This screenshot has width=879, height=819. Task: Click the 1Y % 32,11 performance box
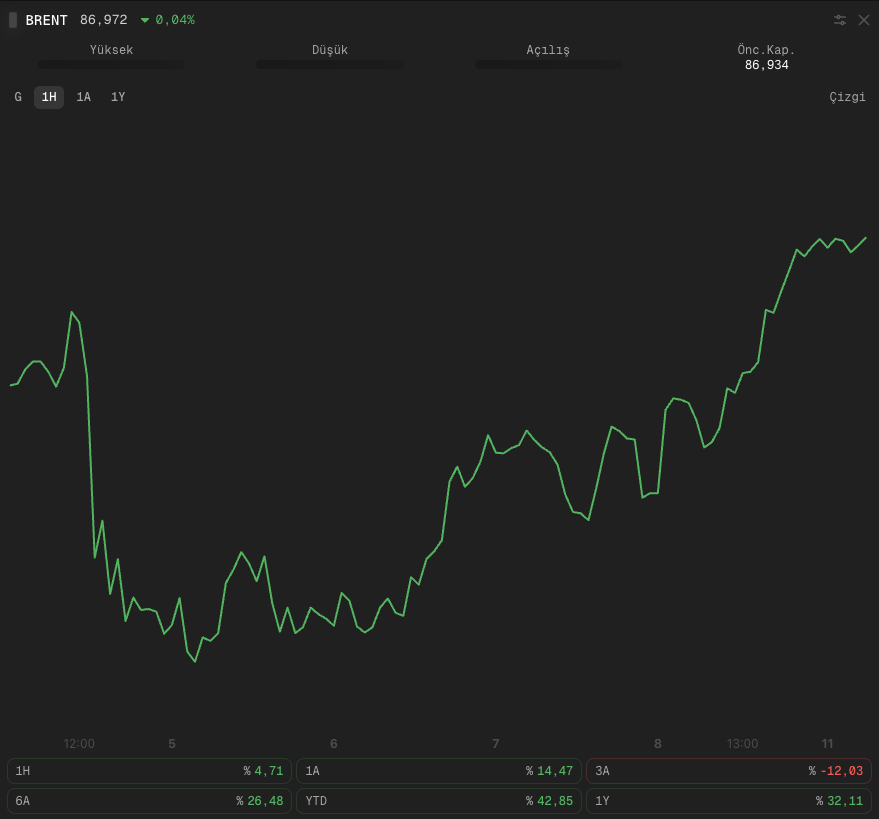[729, 801]
